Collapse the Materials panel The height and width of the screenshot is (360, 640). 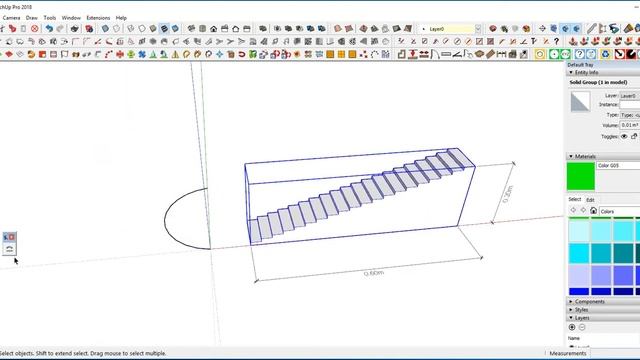(571, 156)
